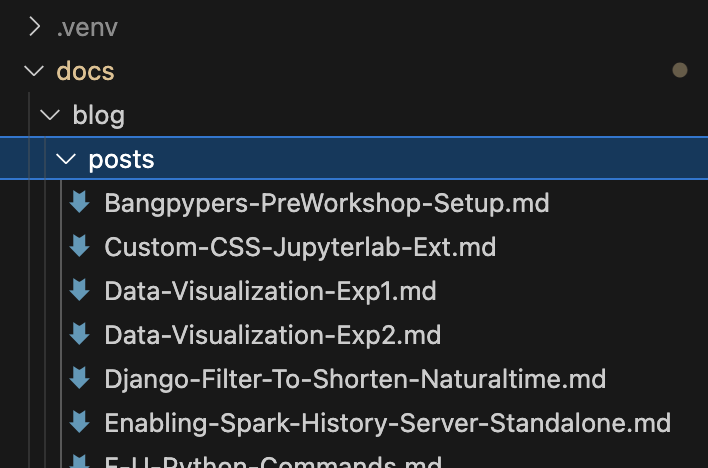
Task: Open Bangpypers-PreWorkshop-Setup.md file
Action: (x=327, y=203)
